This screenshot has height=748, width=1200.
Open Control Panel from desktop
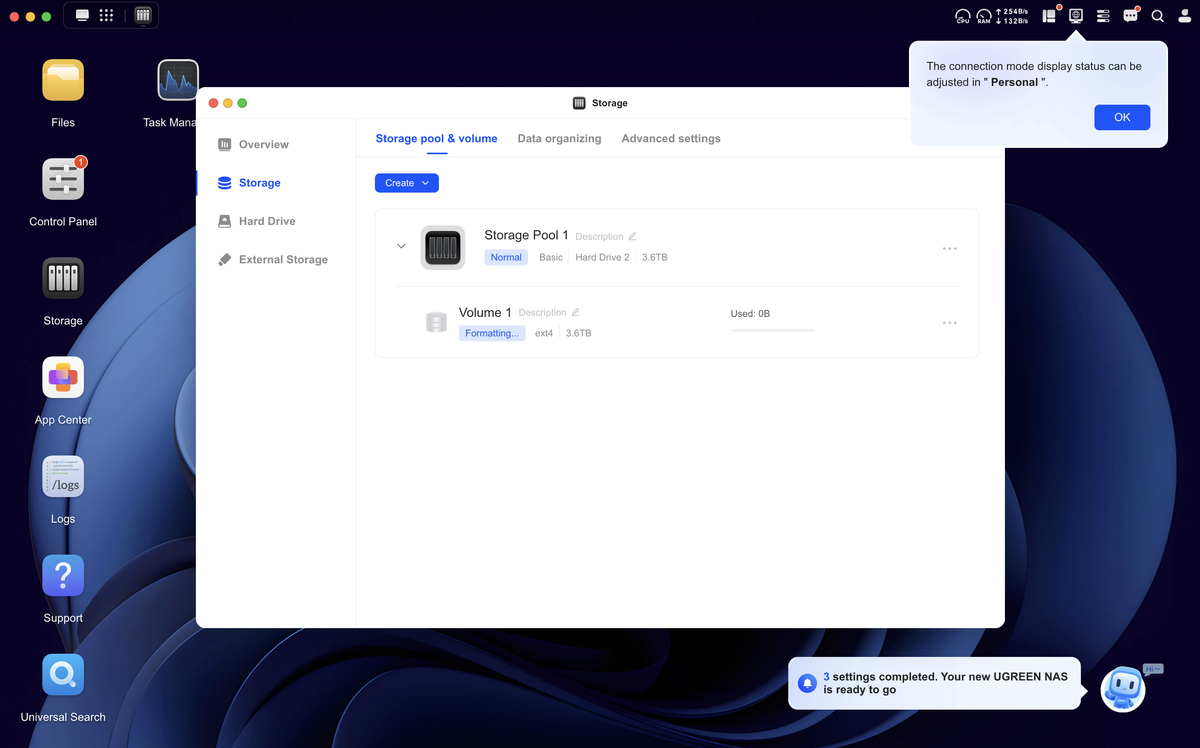(x=63, y=180)
